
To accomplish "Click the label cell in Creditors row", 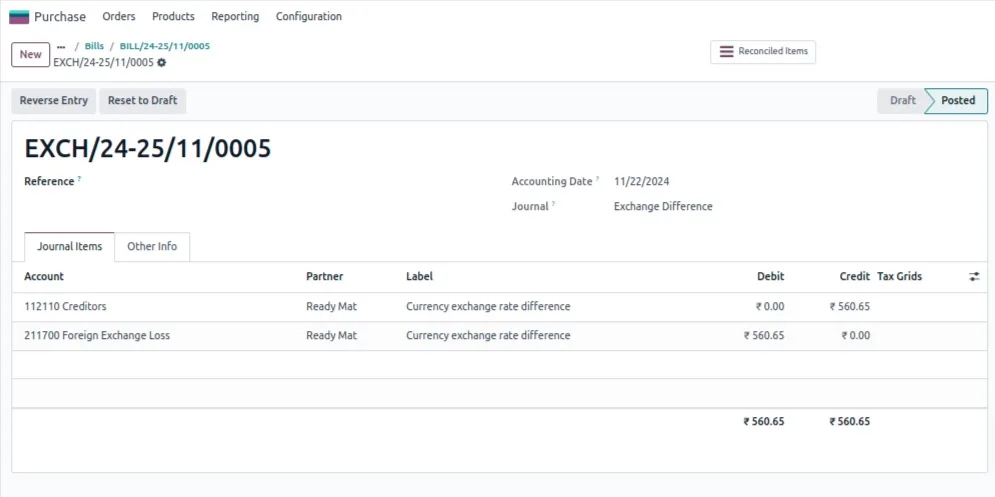I will point(488,307).
